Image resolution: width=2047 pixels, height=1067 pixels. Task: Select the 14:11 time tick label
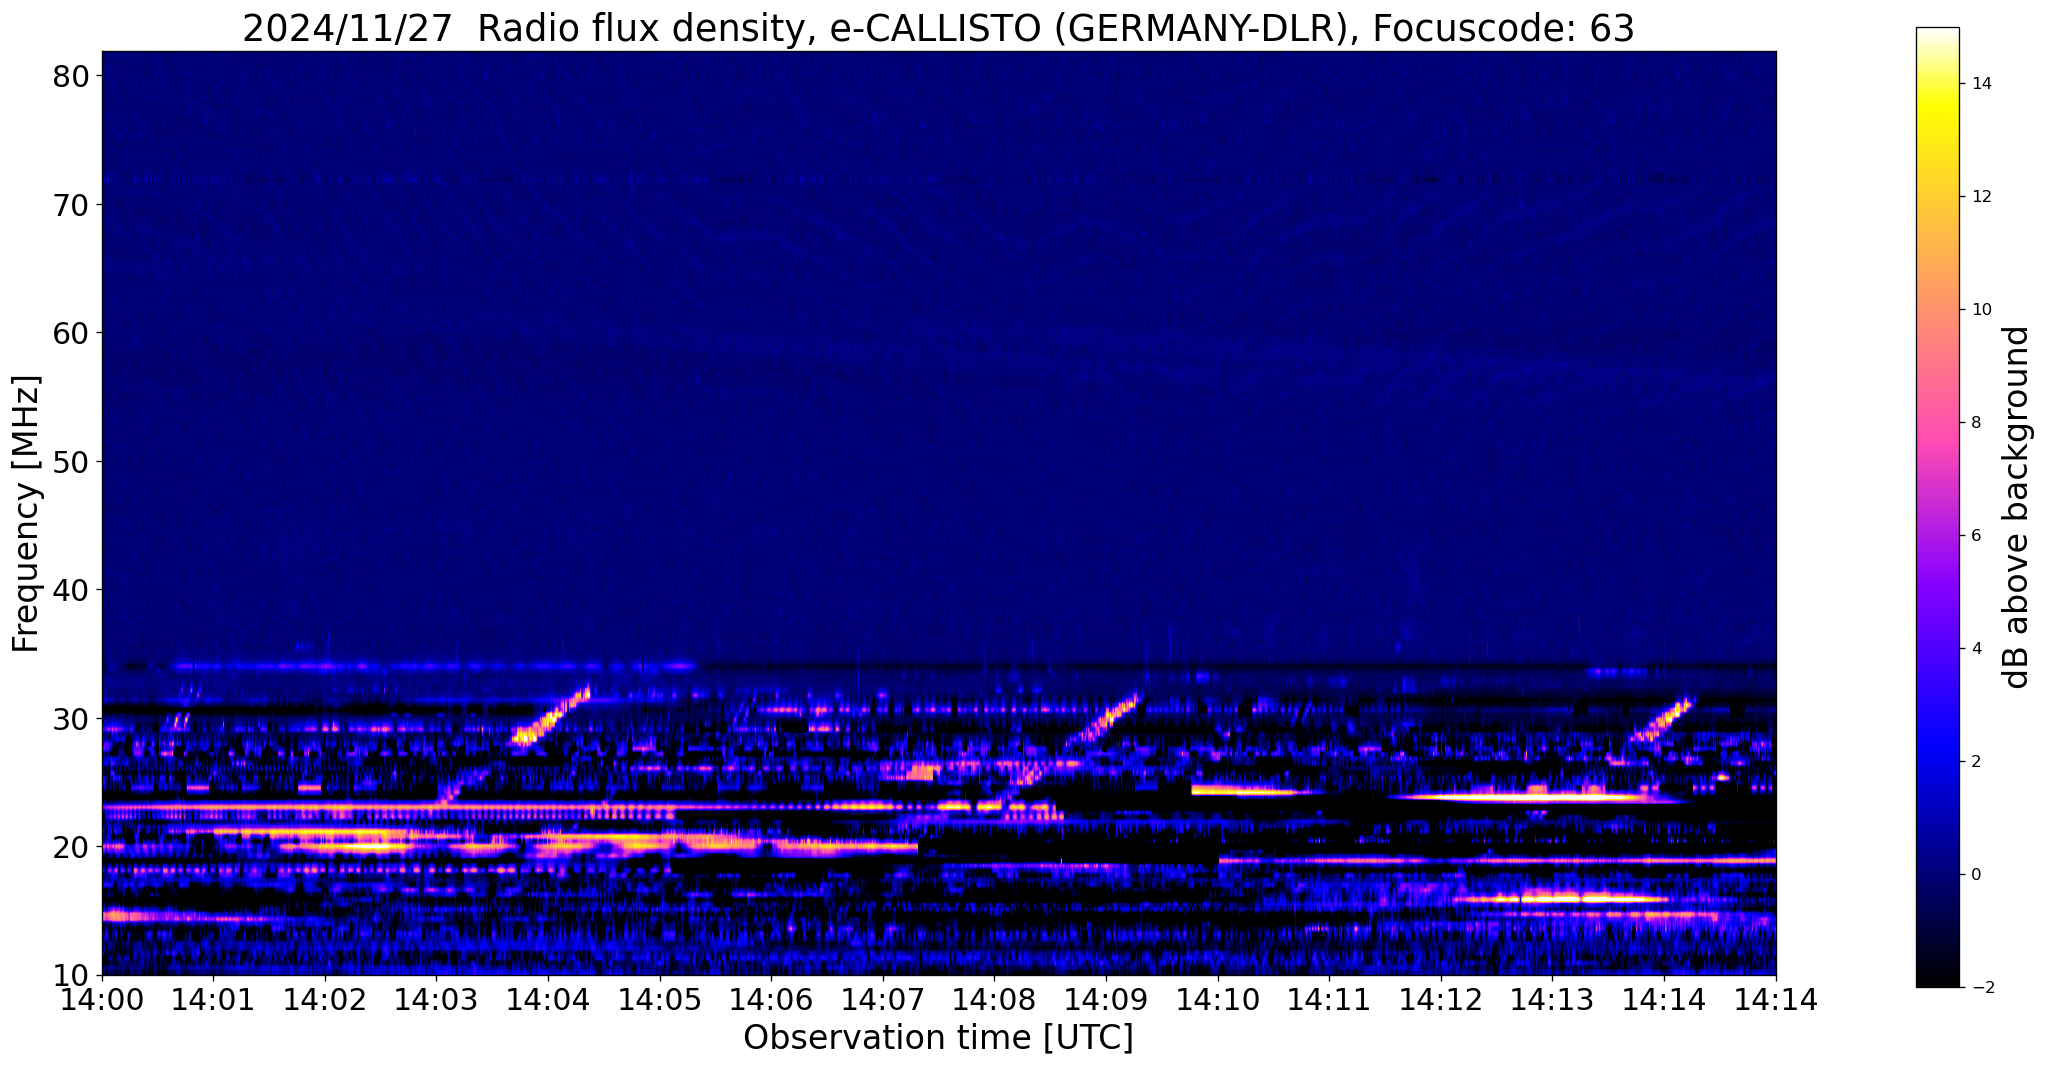1329,999
